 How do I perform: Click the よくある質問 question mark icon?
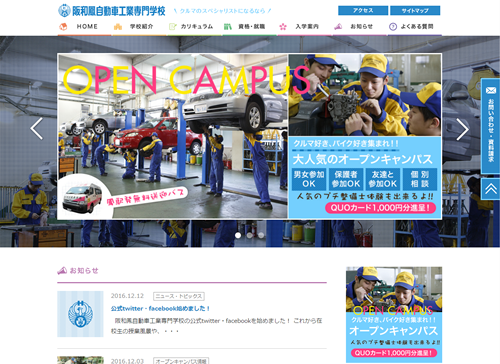tap(393, 27)
